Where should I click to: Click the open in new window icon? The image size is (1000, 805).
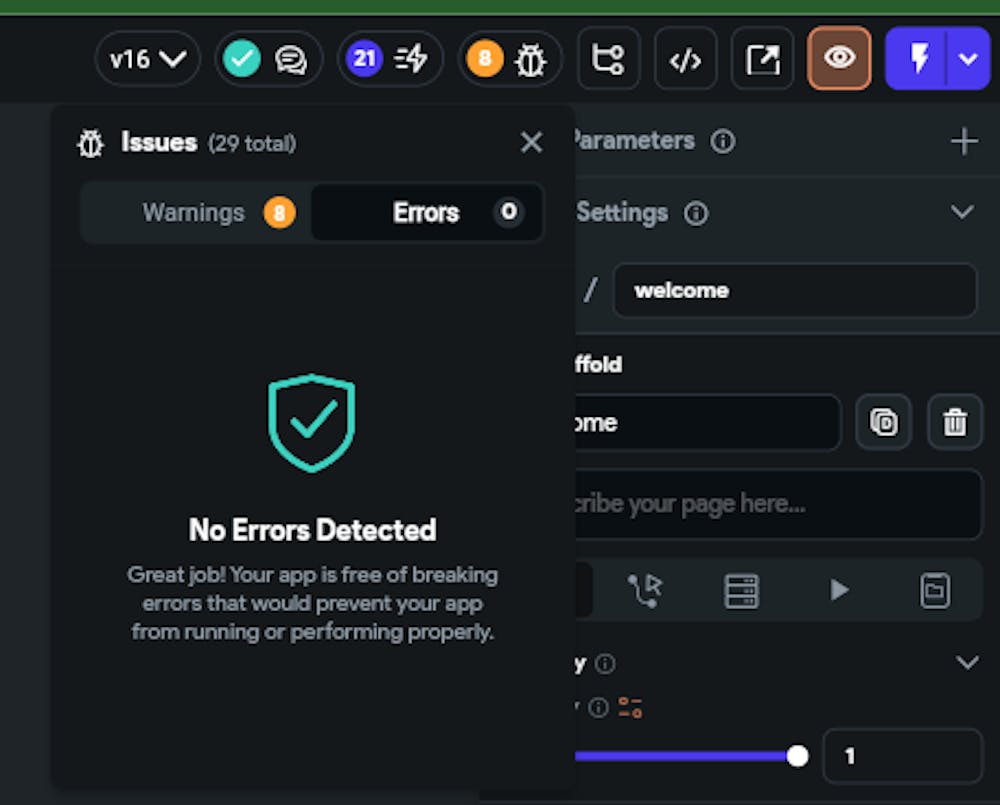[762, 59]
